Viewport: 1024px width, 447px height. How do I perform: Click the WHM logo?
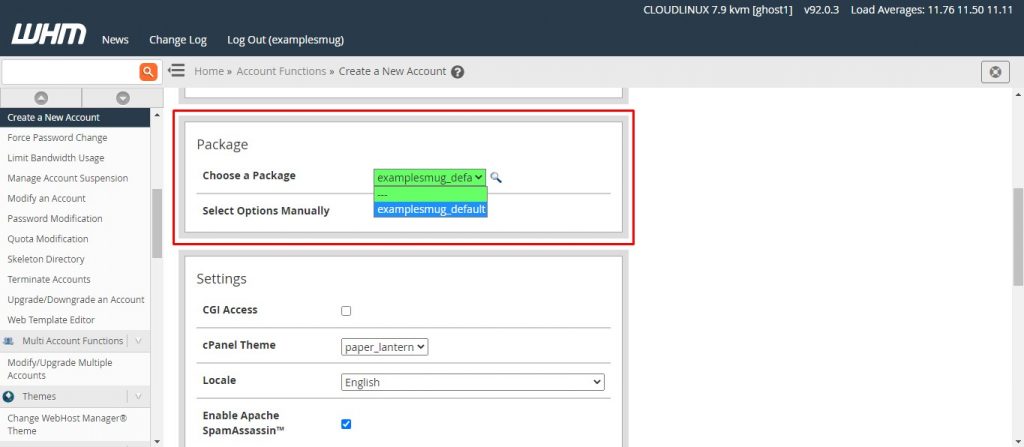[x=49, y=35]
